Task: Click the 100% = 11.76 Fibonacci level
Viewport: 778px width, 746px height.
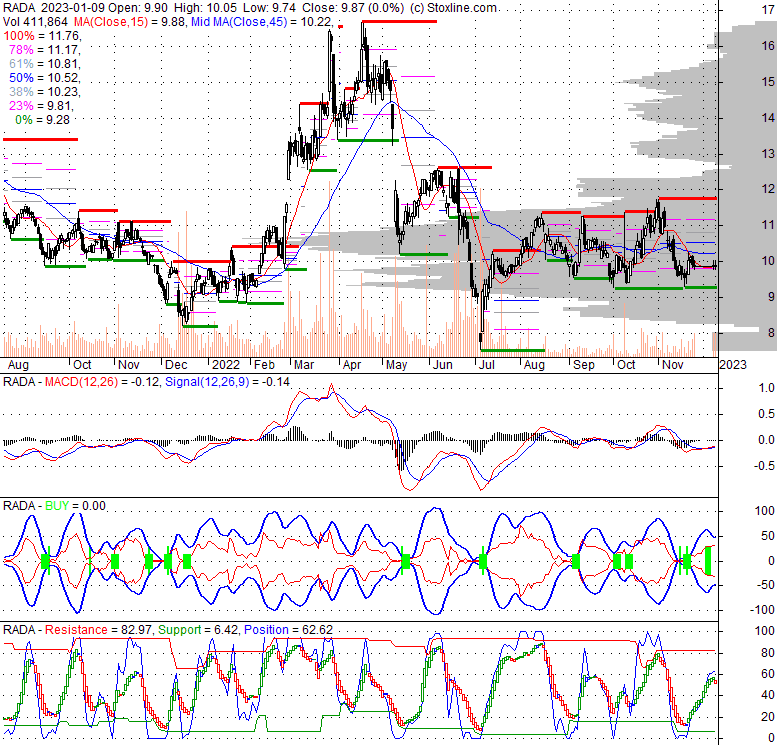Action: [42, 36]
